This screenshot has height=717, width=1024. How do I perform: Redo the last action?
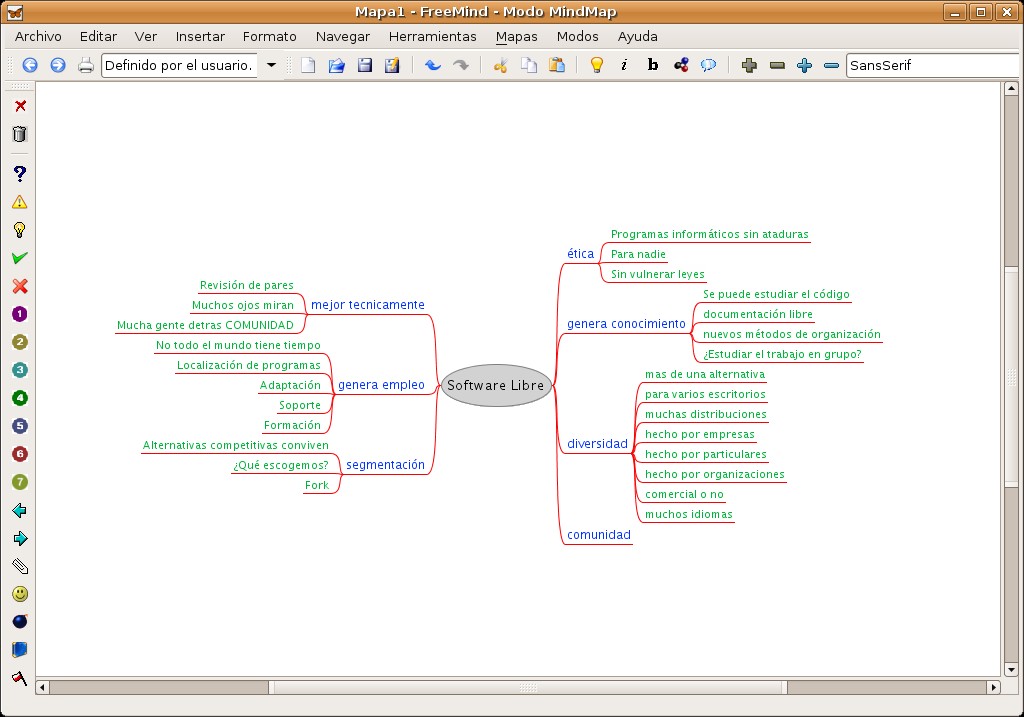click(x=461, y=65)
